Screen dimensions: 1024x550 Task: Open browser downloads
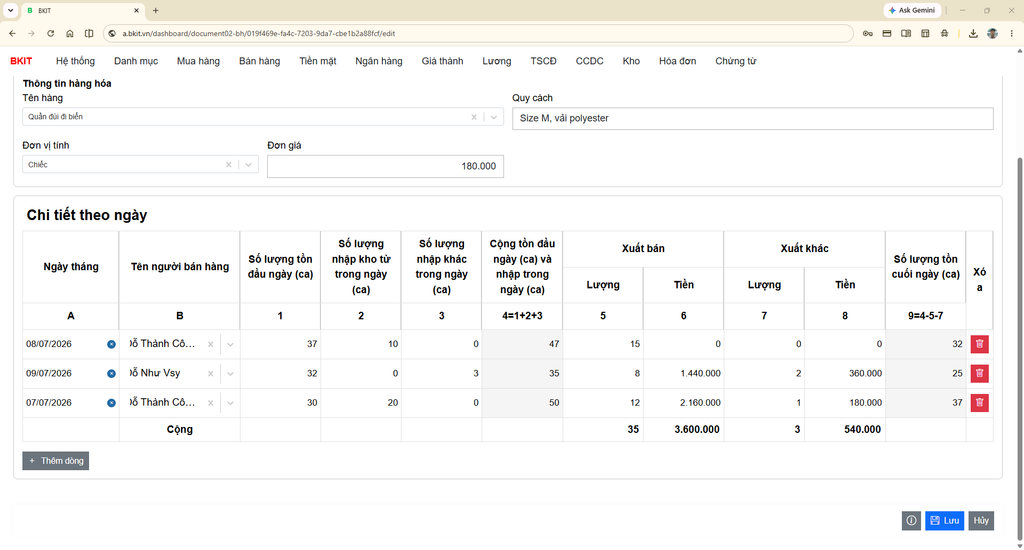click(x=973, y=33)
